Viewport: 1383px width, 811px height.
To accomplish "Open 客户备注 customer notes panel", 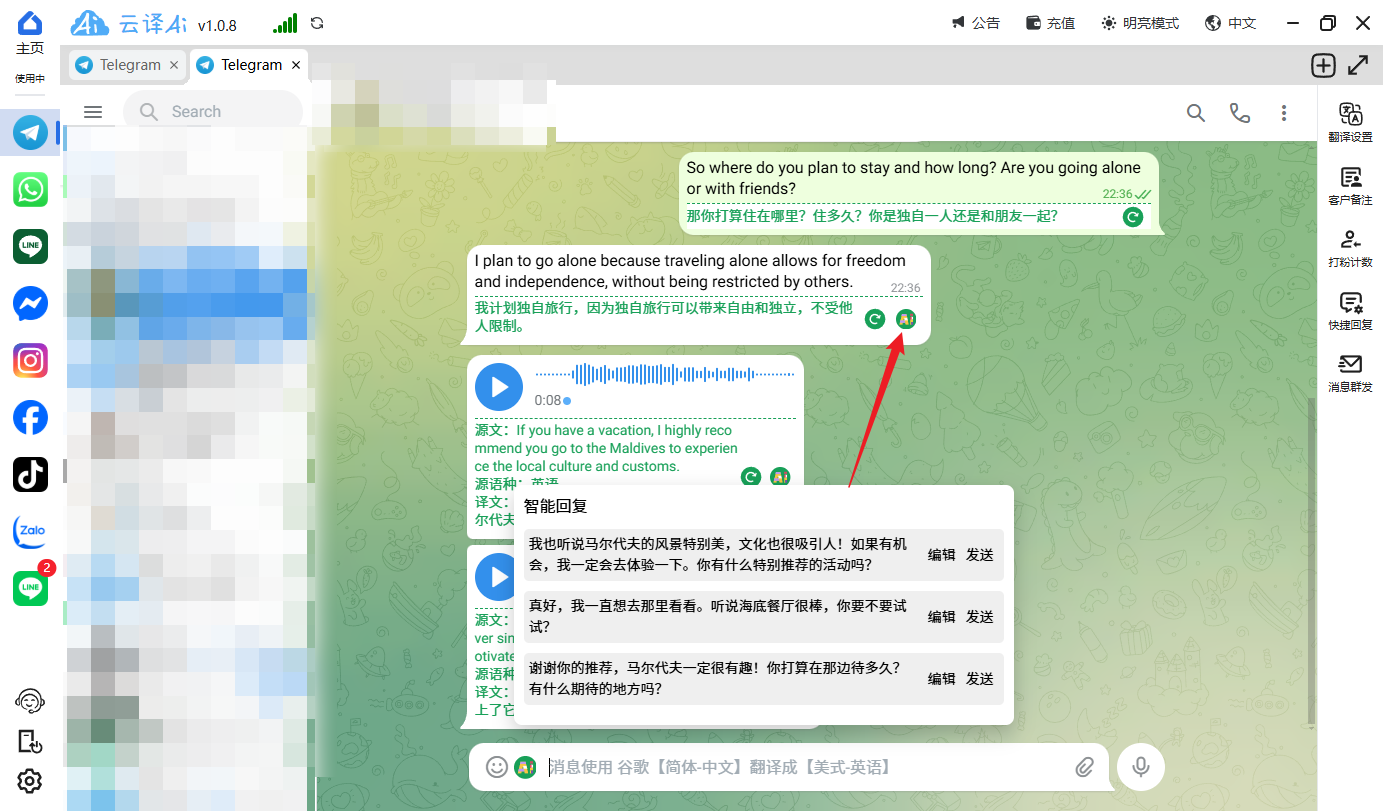I will point(1350,185).
